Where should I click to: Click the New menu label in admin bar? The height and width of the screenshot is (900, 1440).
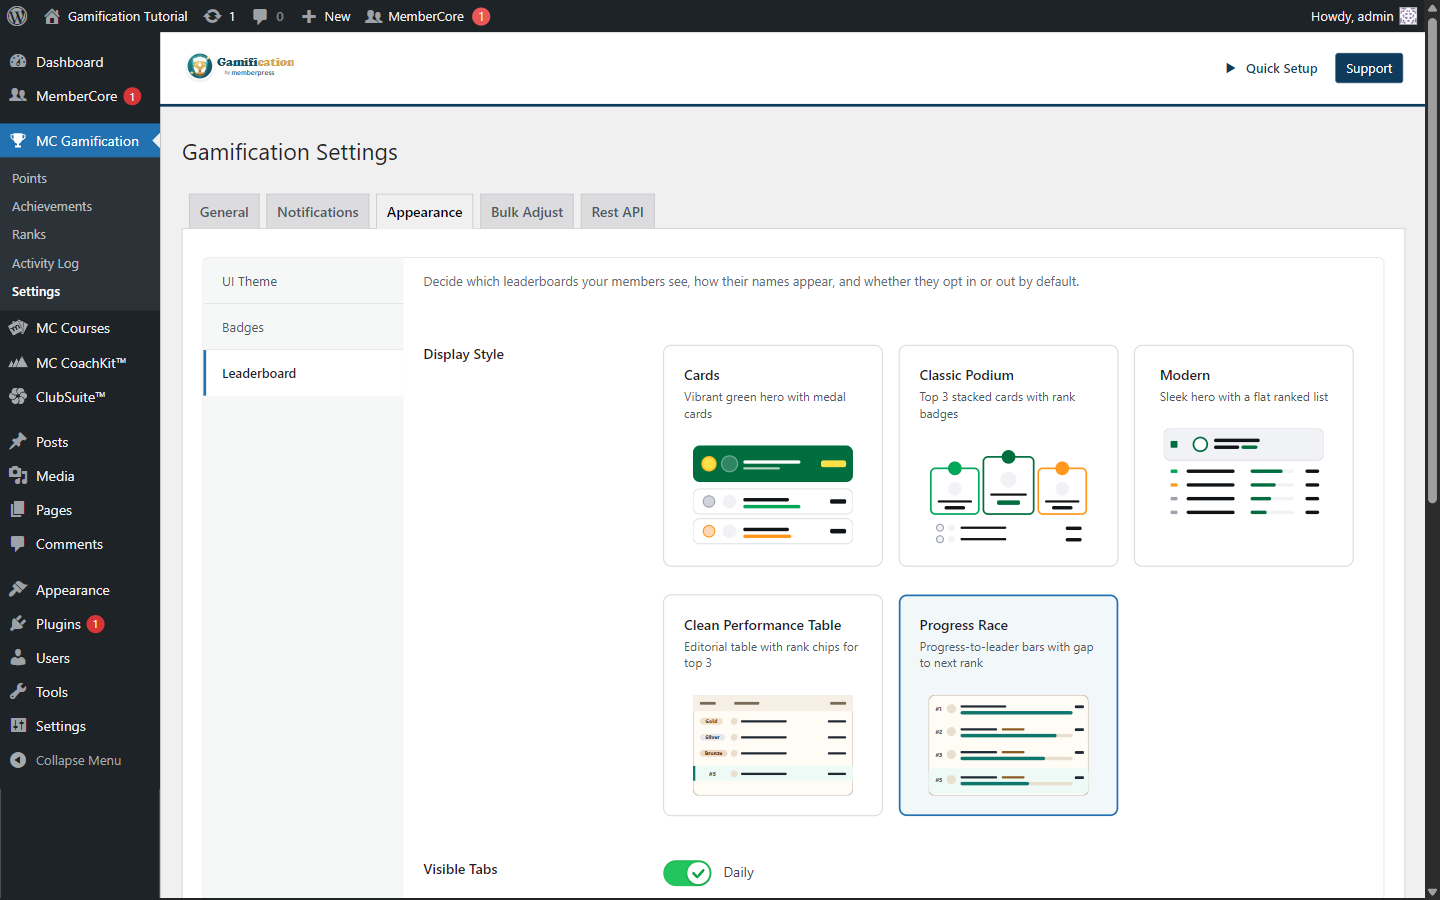pos(337,16)
